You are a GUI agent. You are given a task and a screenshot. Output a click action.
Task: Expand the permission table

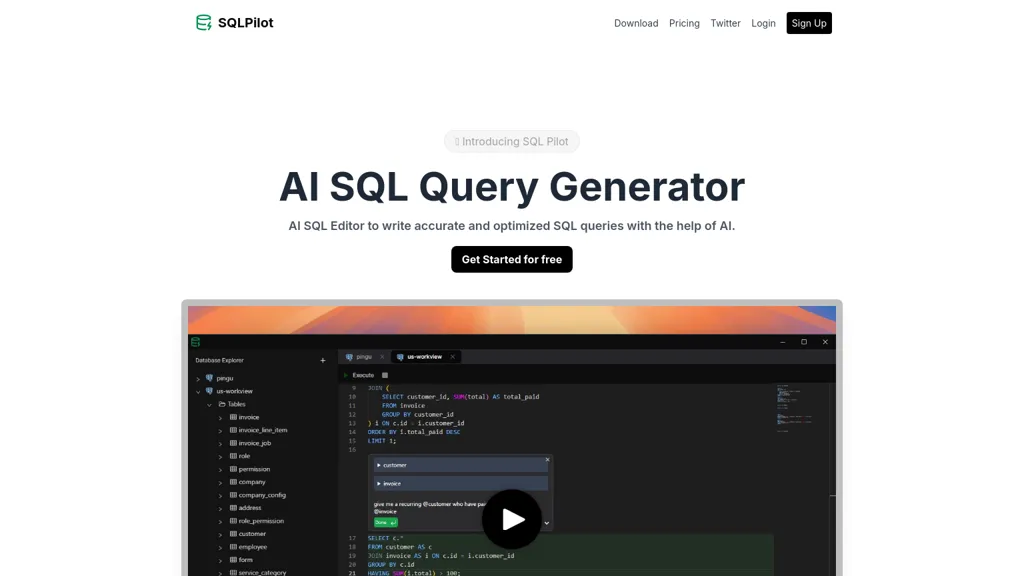(220, 470)
